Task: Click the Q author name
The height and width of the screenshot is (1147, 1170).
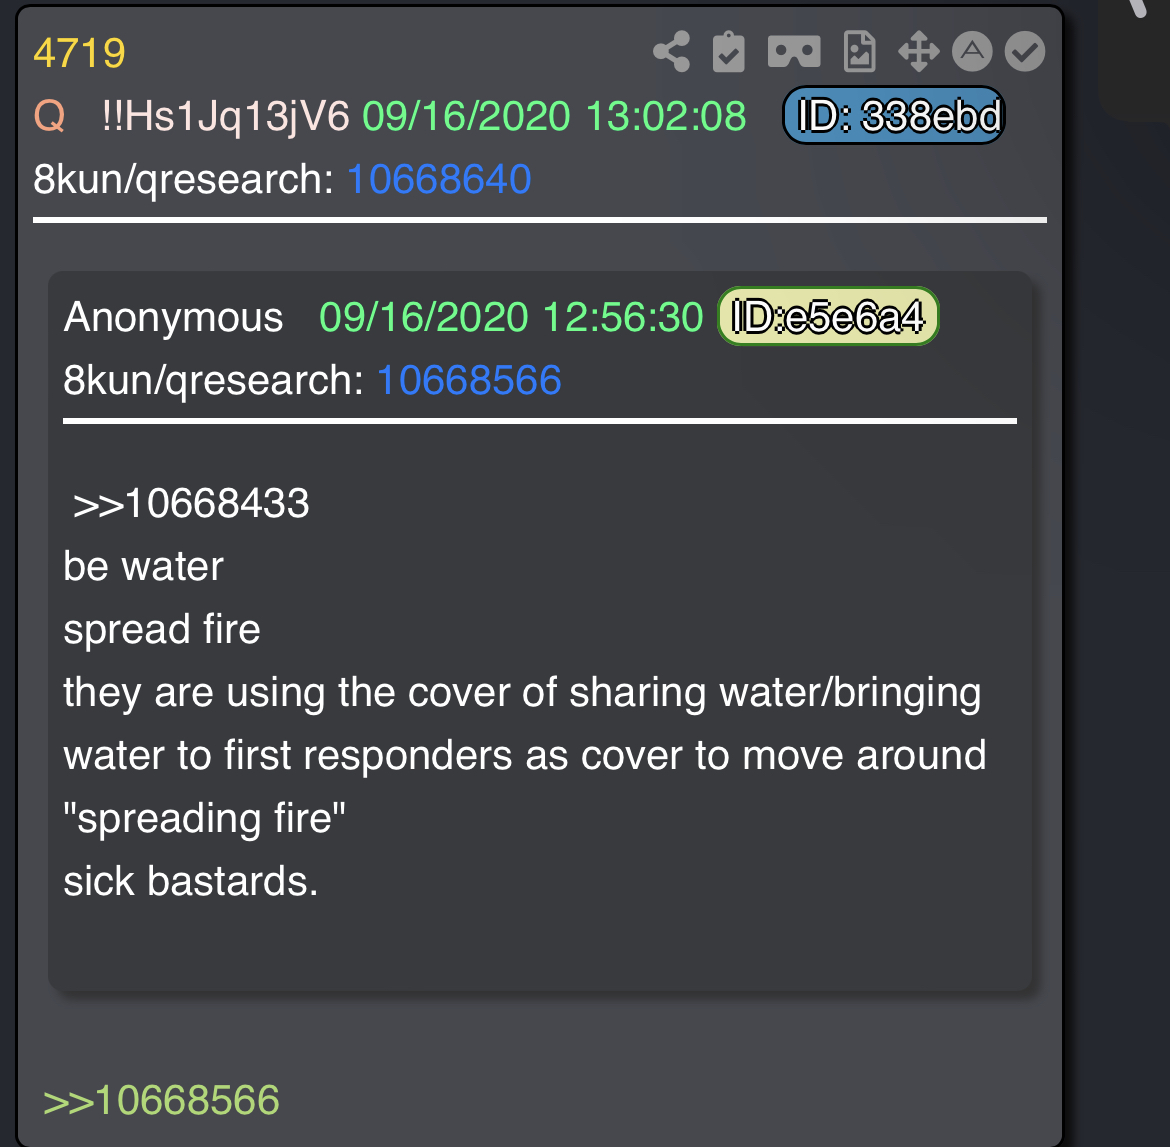Action: pyautogui.click(x=50, y=116)
